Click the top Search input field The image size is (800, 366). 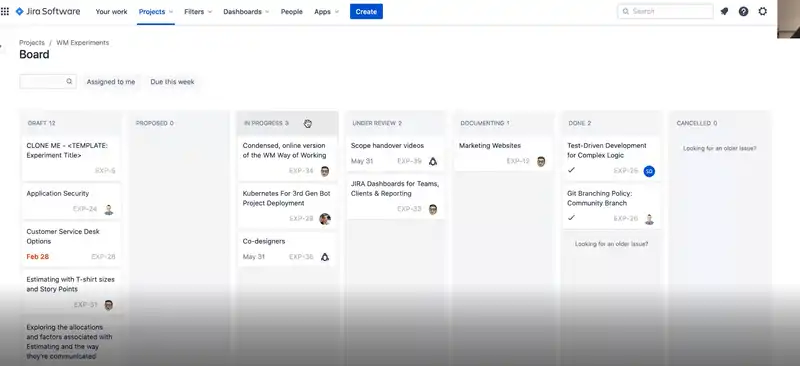coord(665,11)
